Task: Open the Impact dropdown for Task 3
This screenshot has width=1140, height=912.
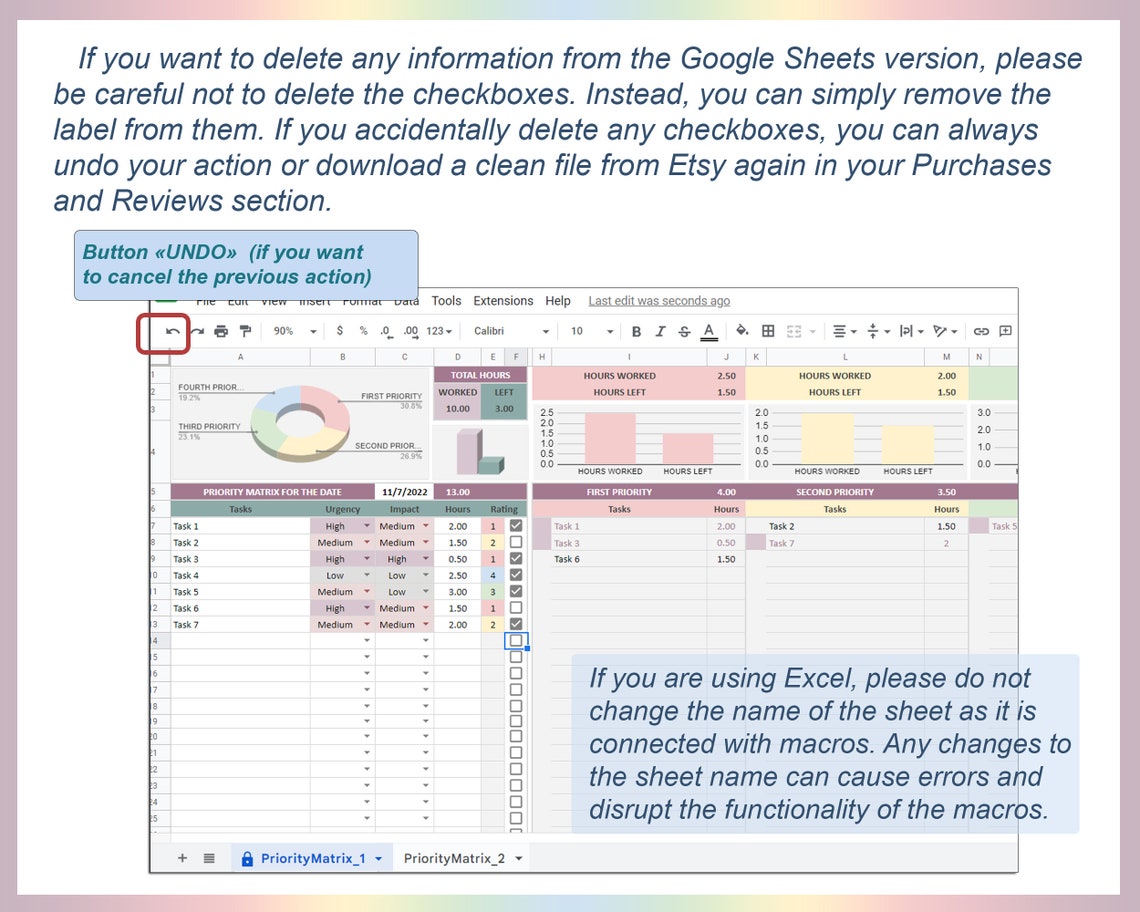Action: click(425, 558)
